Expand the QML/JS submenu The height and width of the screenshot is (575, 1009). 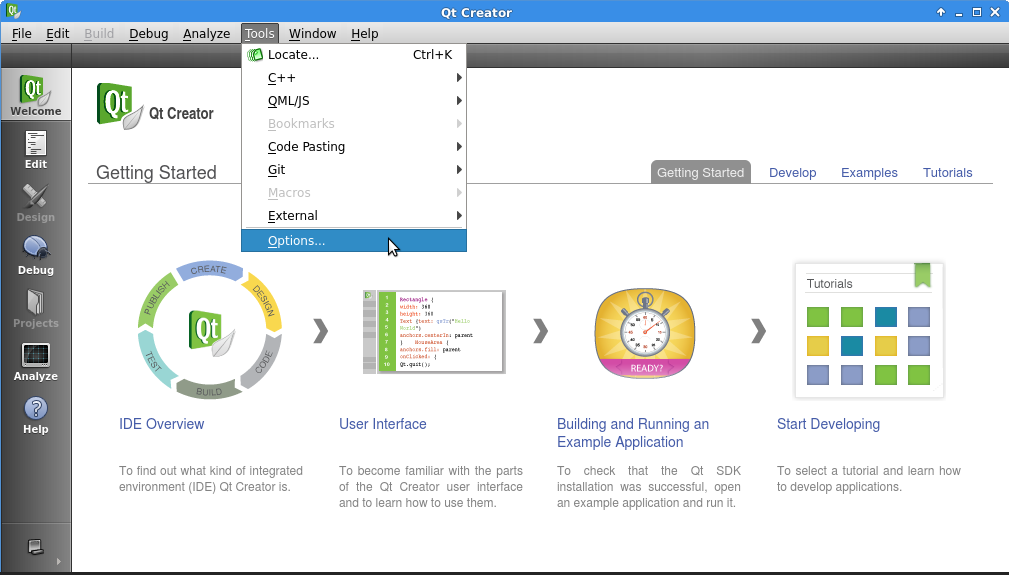(354, 101)
